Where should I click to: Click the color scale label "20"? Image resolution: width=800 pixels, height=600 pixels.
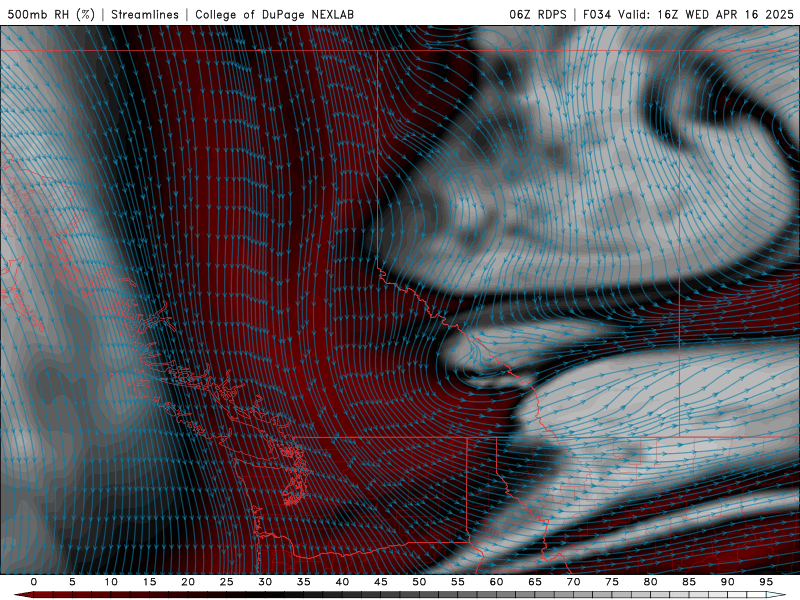pyautogui.click(x=188, y=582)
